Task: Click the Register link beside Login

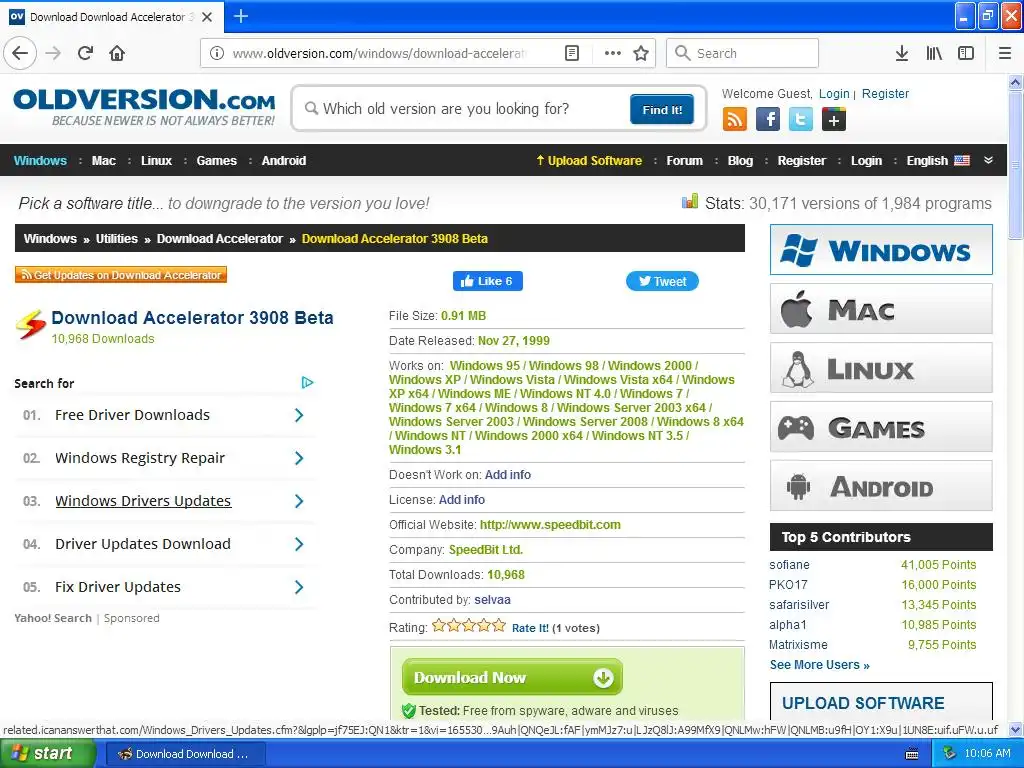Action: [886, 93]
